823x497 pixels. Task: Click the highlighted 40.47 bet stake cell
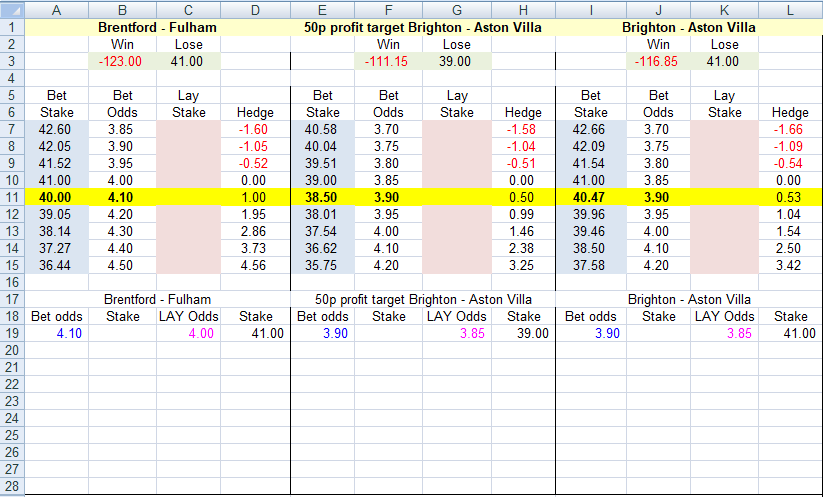click(591, 198)
